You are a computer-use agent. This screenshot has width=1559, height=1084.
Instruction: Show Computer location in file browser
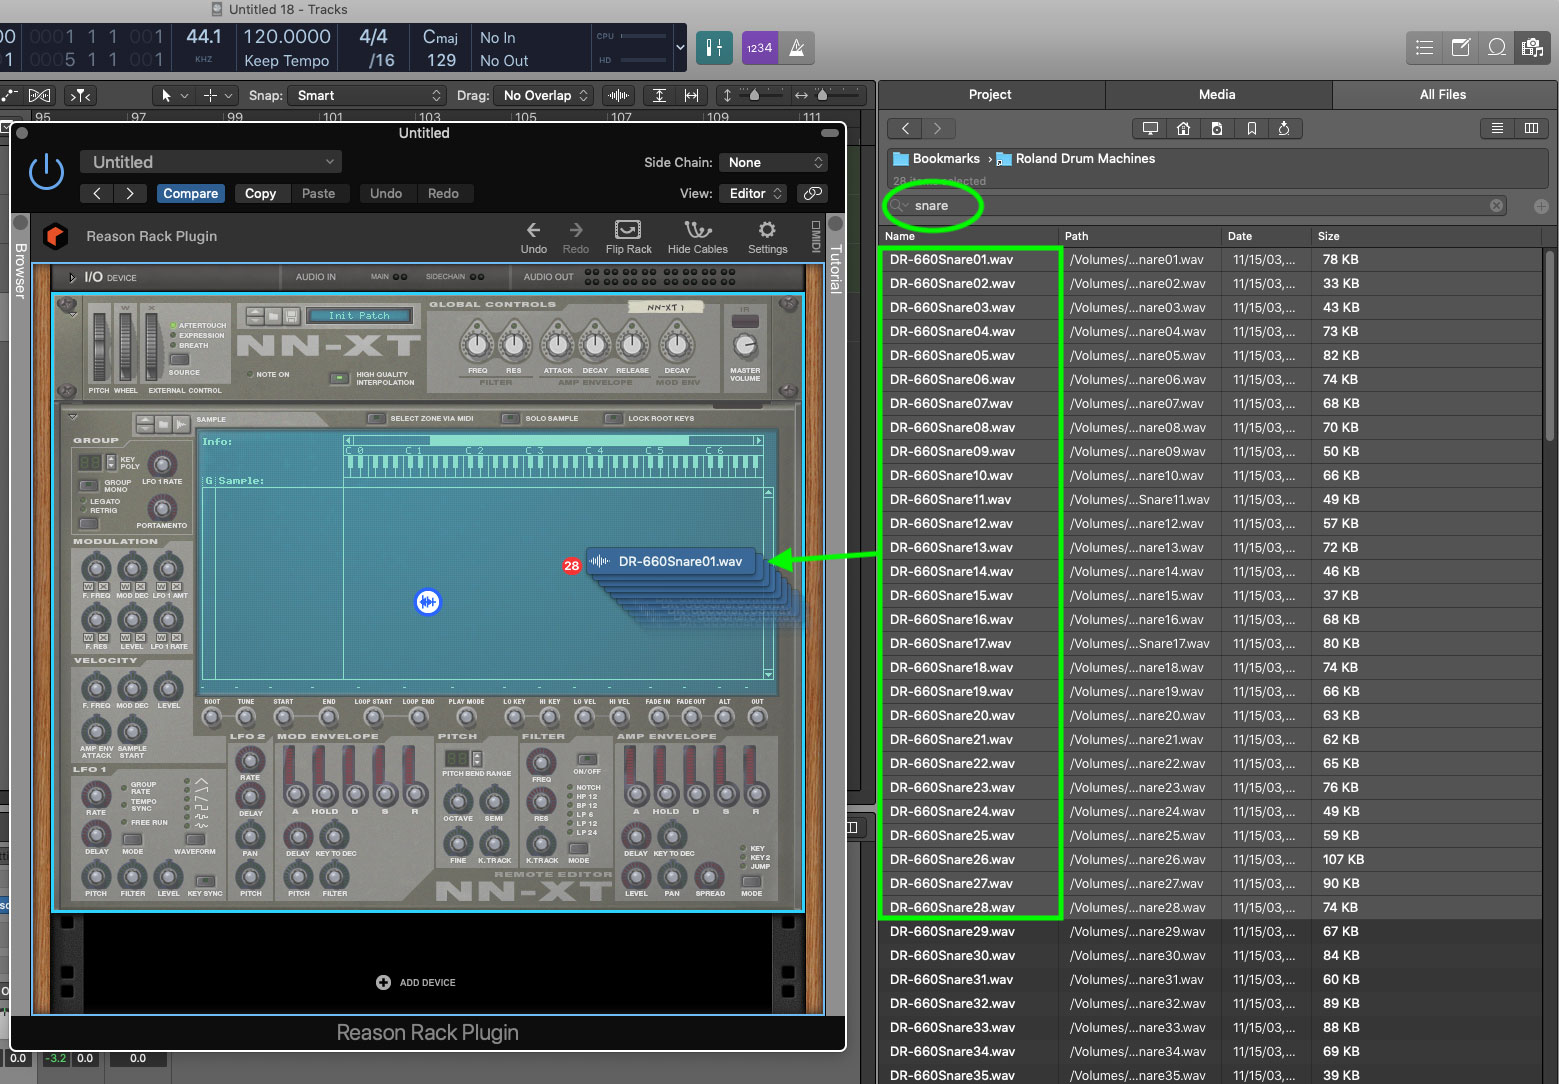click(1150, 128)
